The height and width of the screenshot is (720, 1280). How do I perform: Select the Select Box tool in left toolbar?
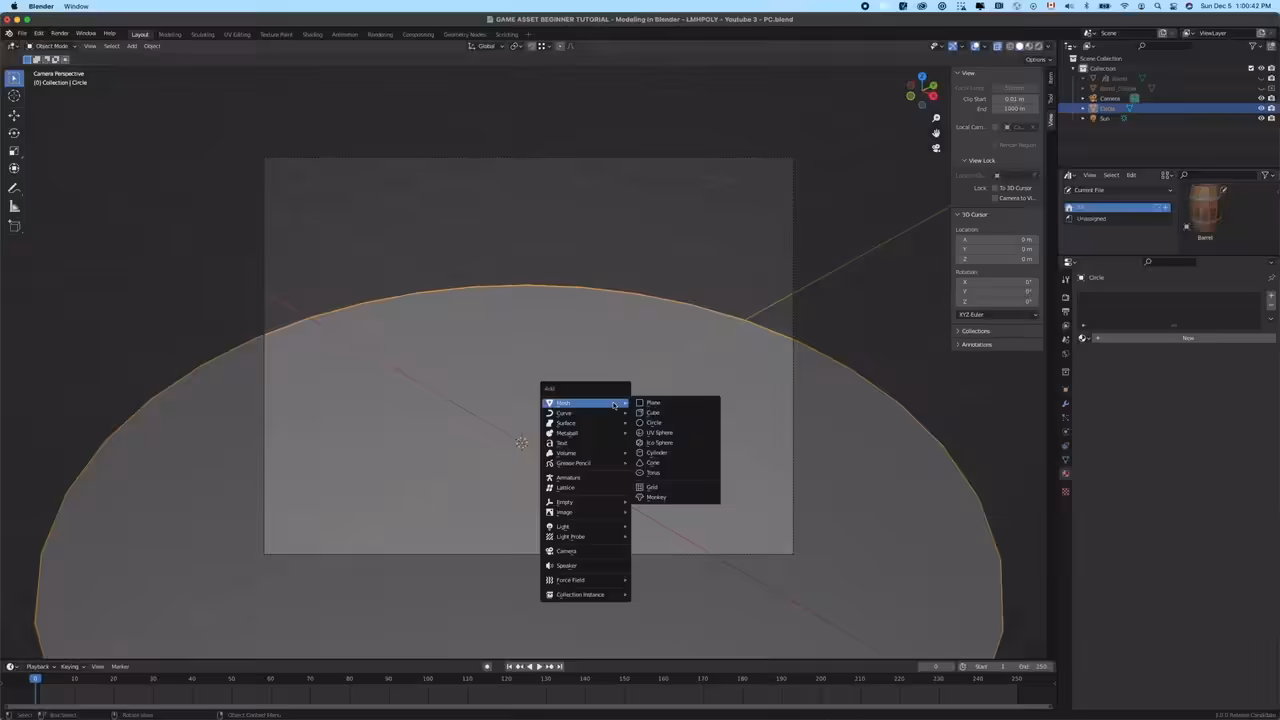(x=14, y=78)
